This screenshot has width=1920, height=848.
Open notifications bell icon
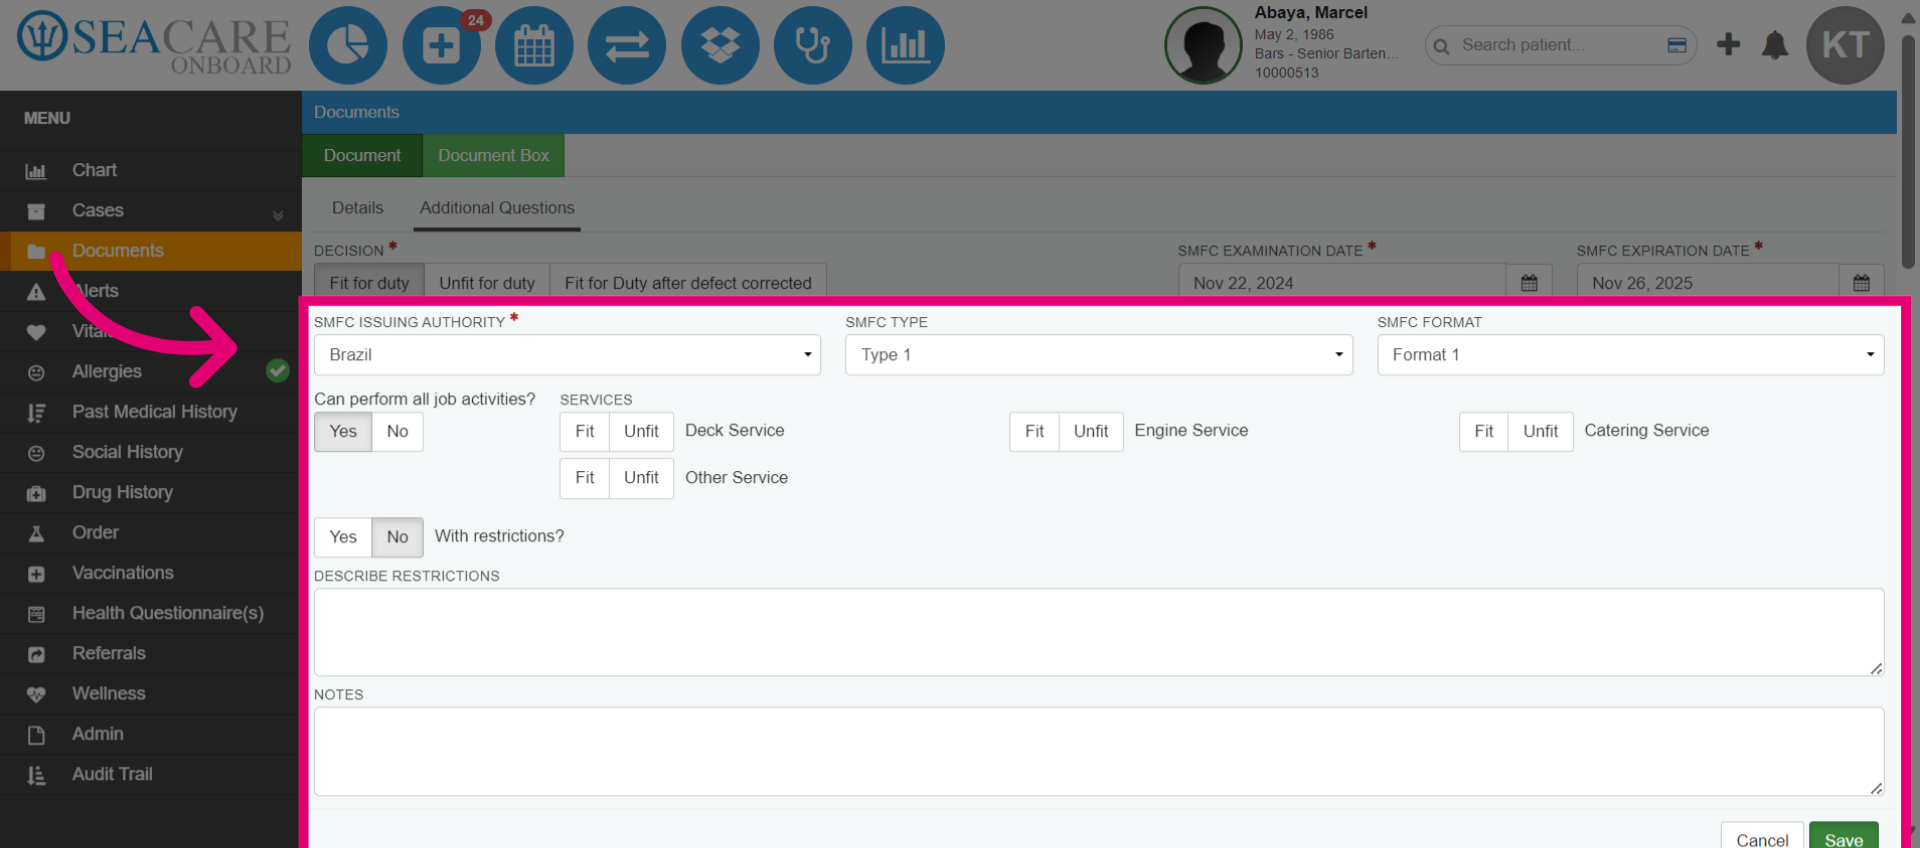(x=1775, y=45)
